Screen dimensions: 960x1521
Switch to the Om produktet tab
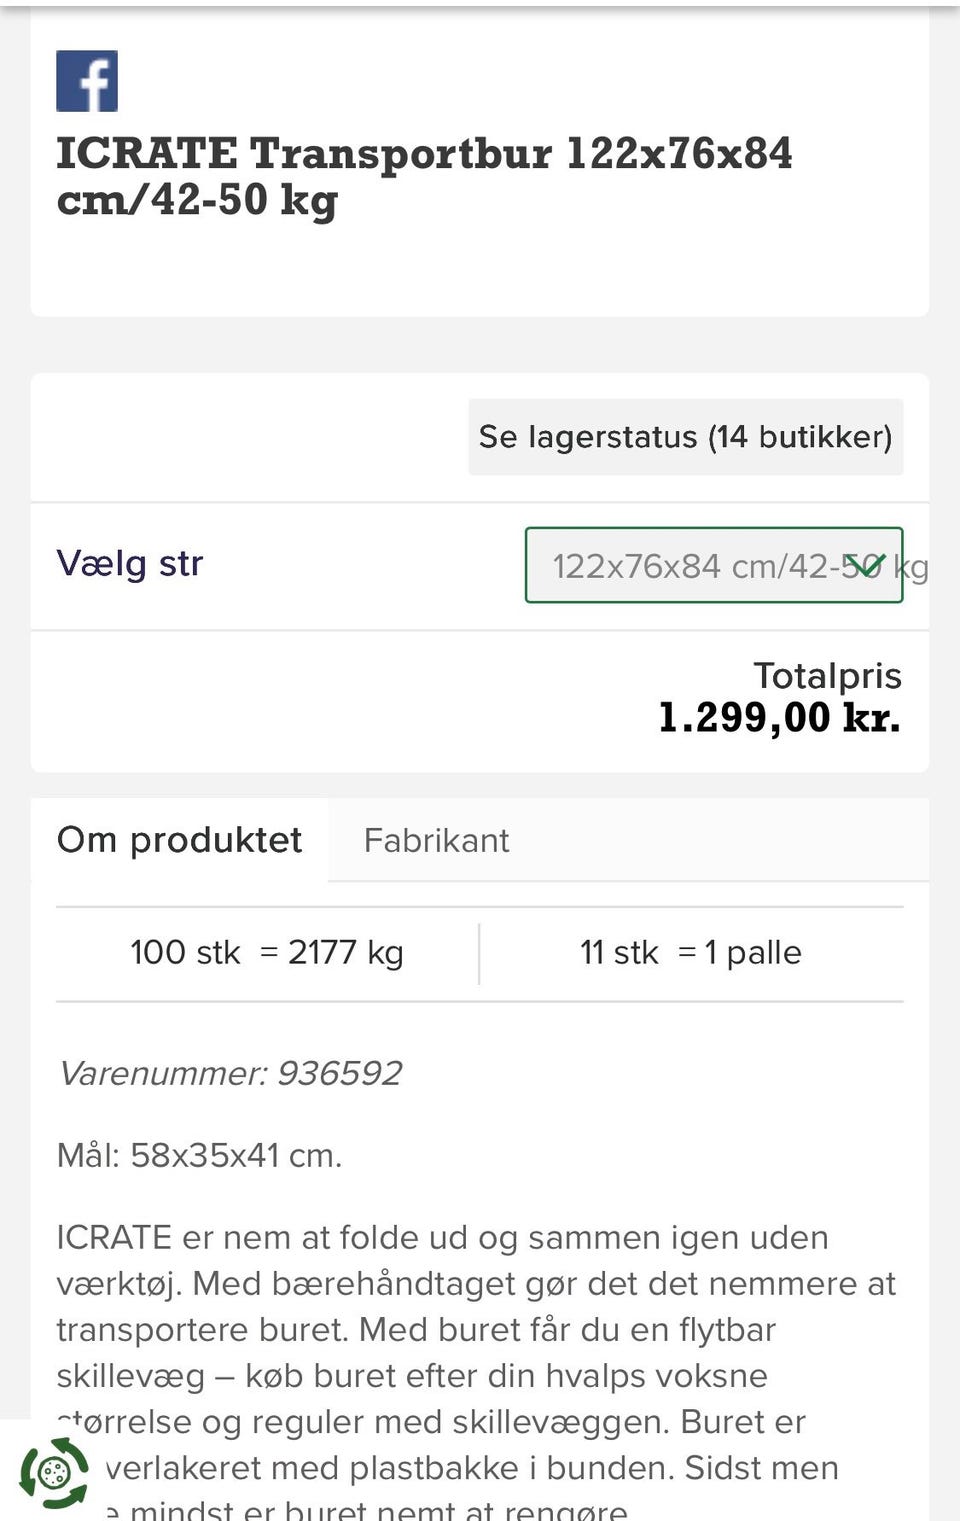(x=179, y=840)
